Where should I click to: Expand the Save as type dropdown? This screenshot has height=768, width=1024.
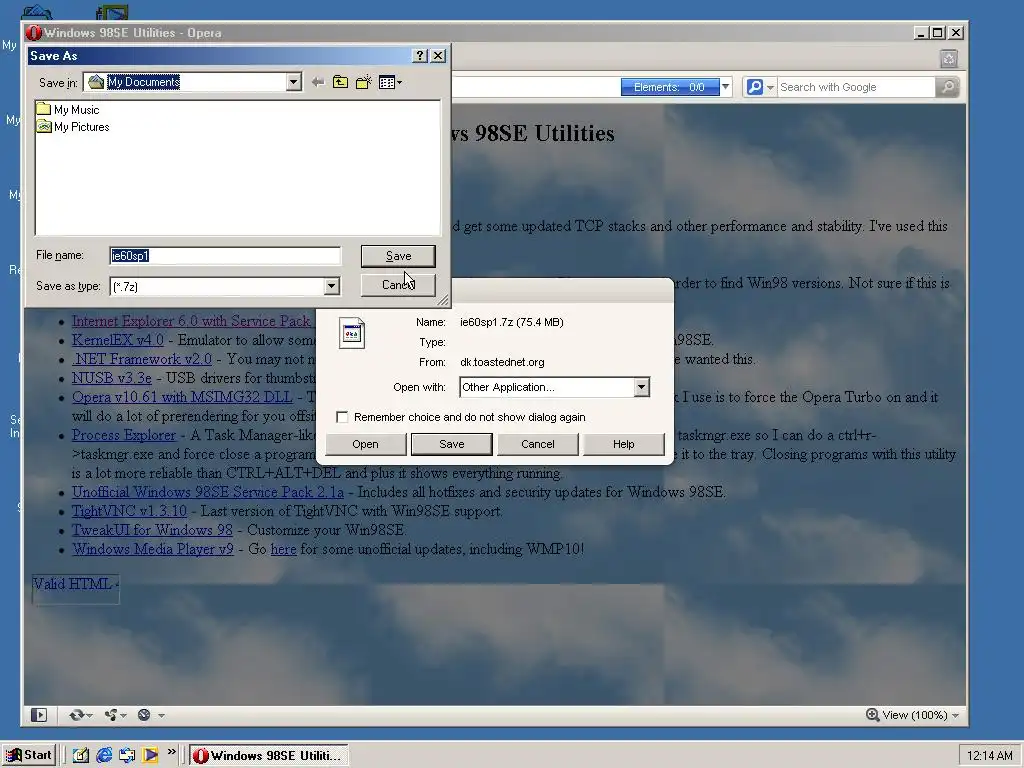[332, 286]
